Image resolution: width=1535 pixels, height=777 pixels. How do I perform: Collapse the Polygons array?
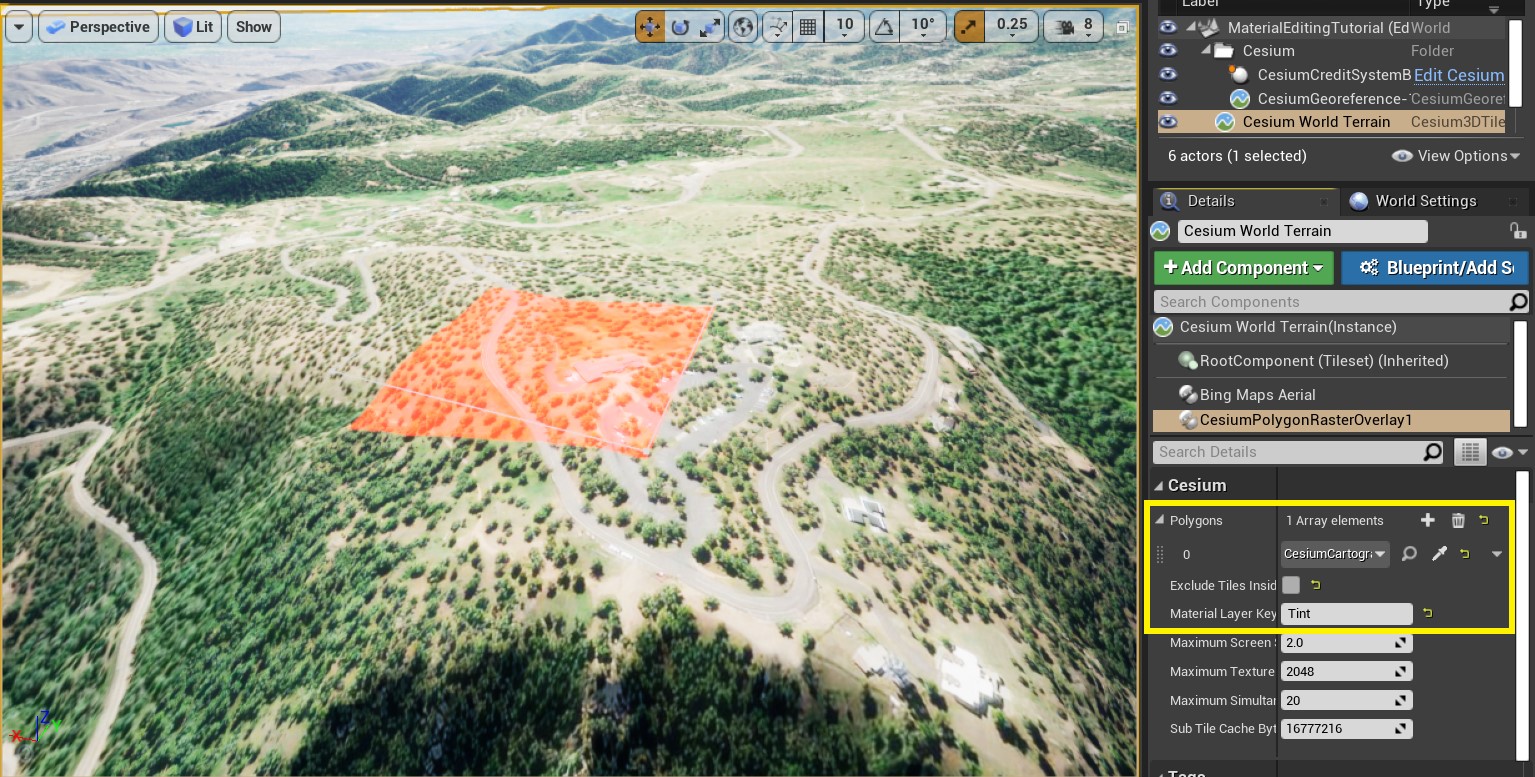click(1160, 521)
